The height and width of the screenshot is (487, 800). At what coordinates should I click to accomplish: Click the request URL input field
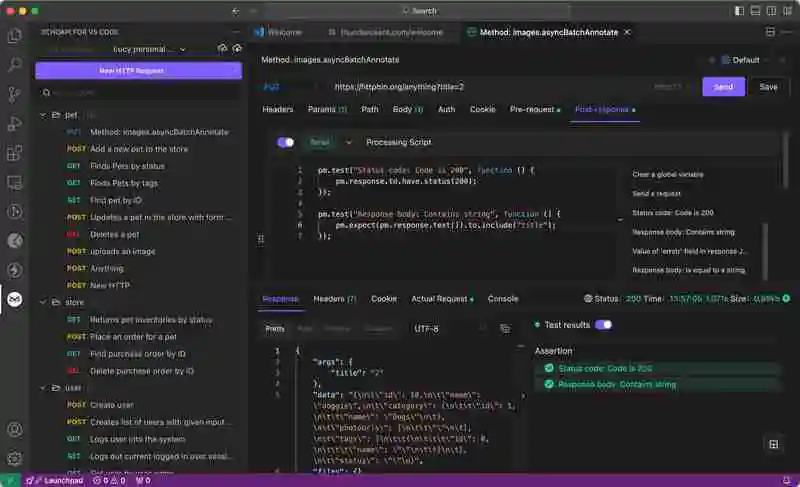click(x=487, y=87)
